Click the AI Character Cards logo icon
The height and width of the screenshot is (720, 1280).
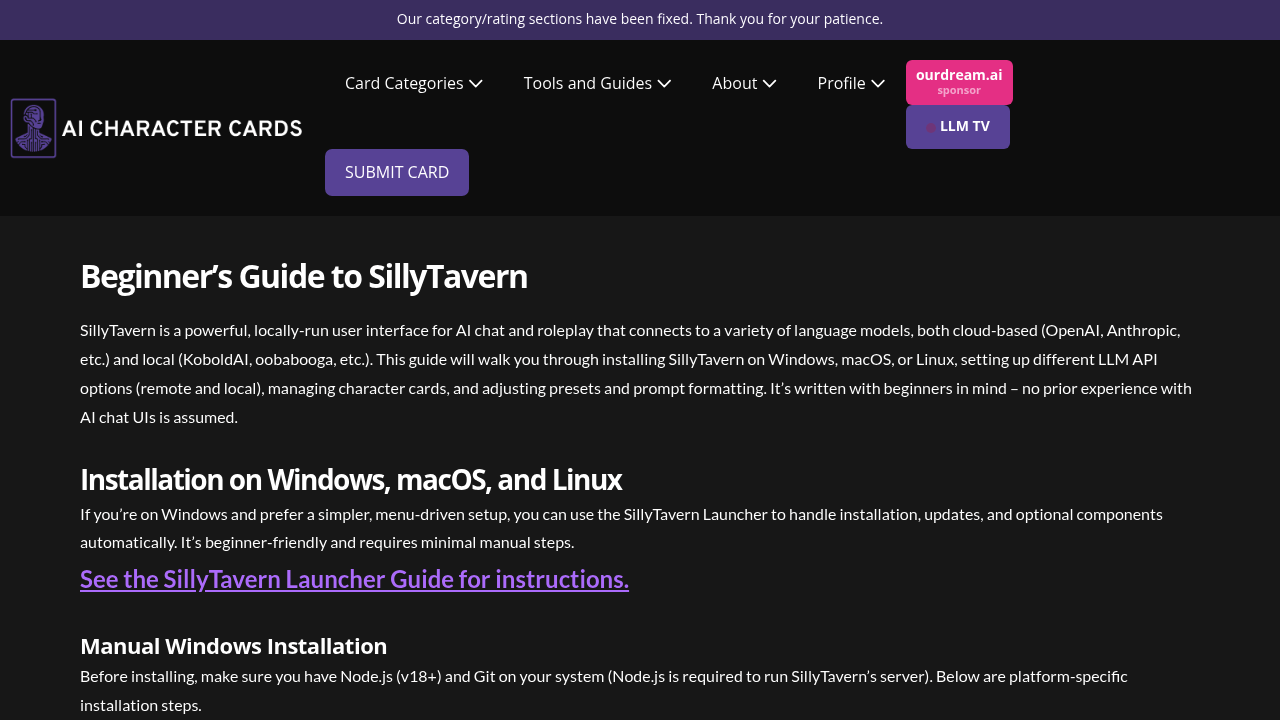tap(32, 127)
